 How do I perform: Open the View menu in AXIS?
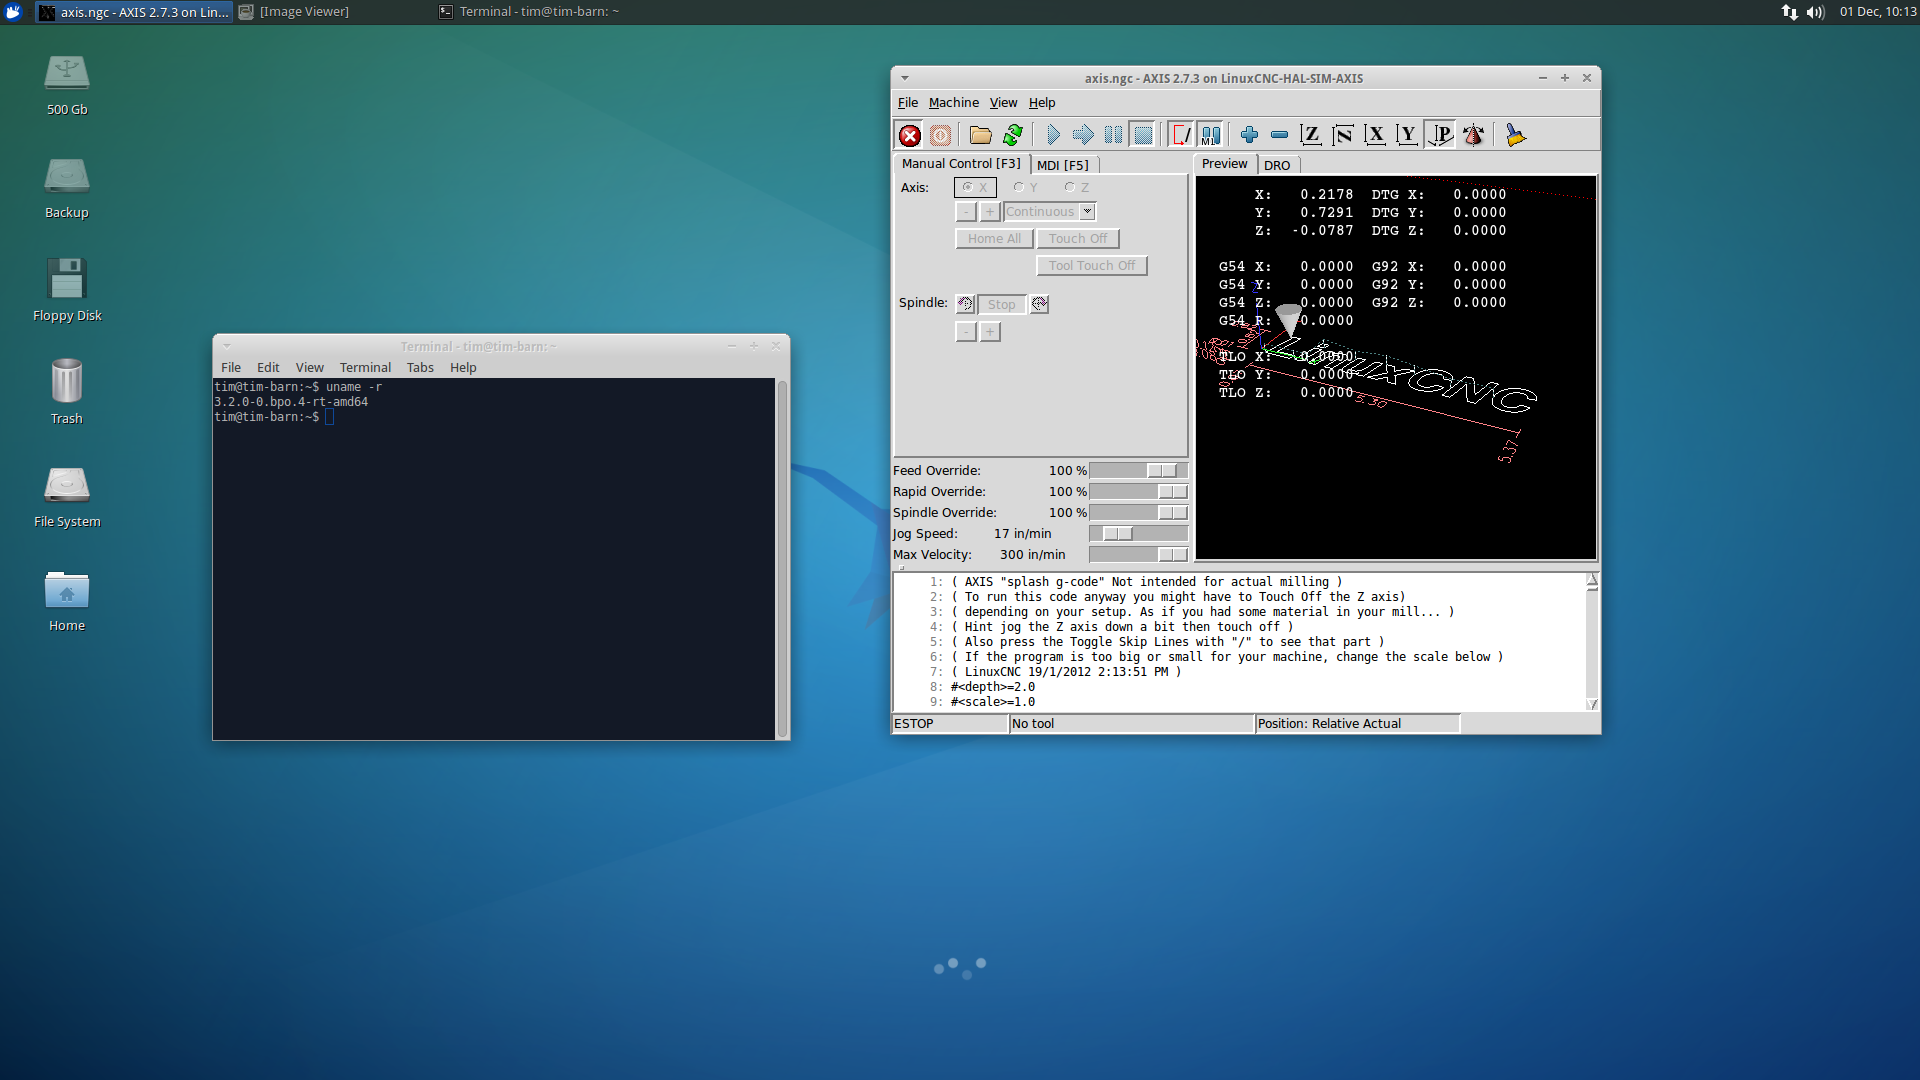(x=1003, y=103)
